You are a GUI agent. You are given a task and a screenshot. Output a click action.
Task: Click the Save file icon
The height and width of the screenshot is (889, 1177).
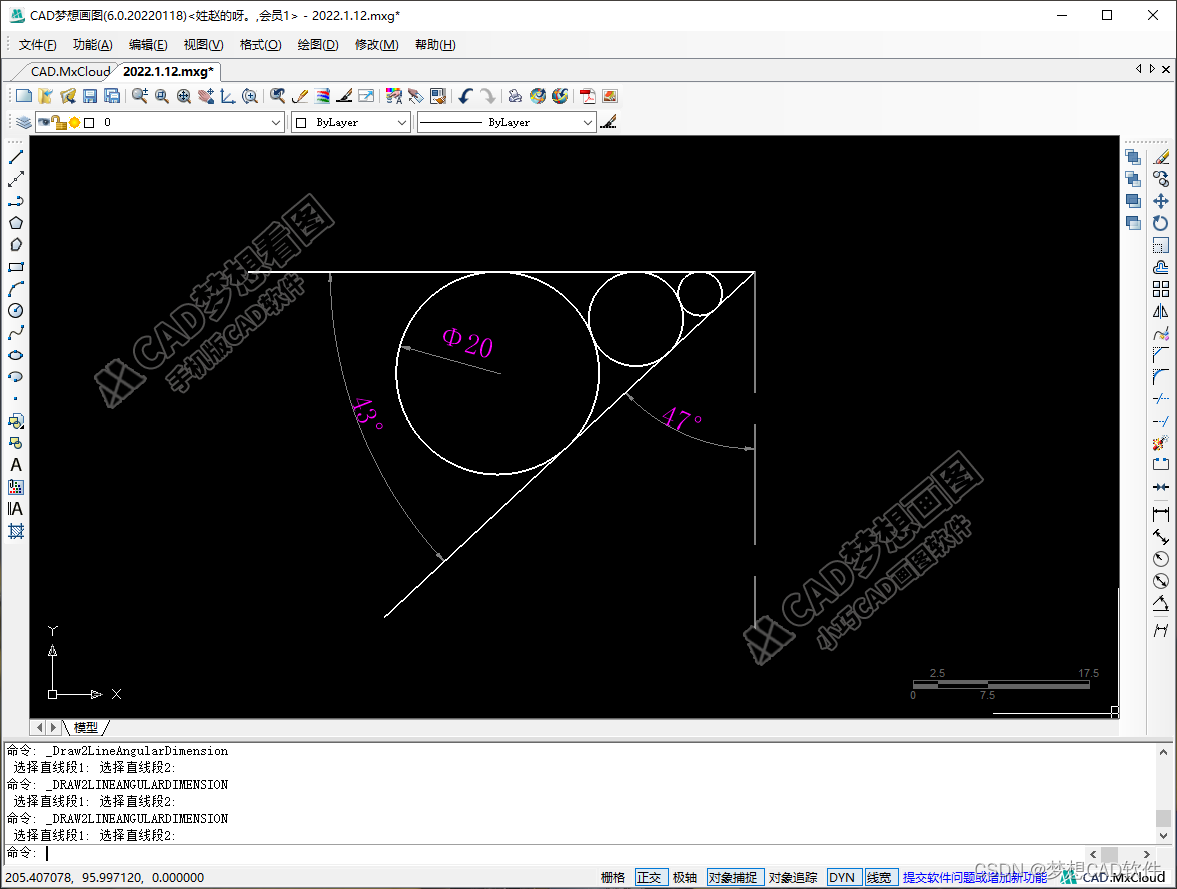coord(90,96)
